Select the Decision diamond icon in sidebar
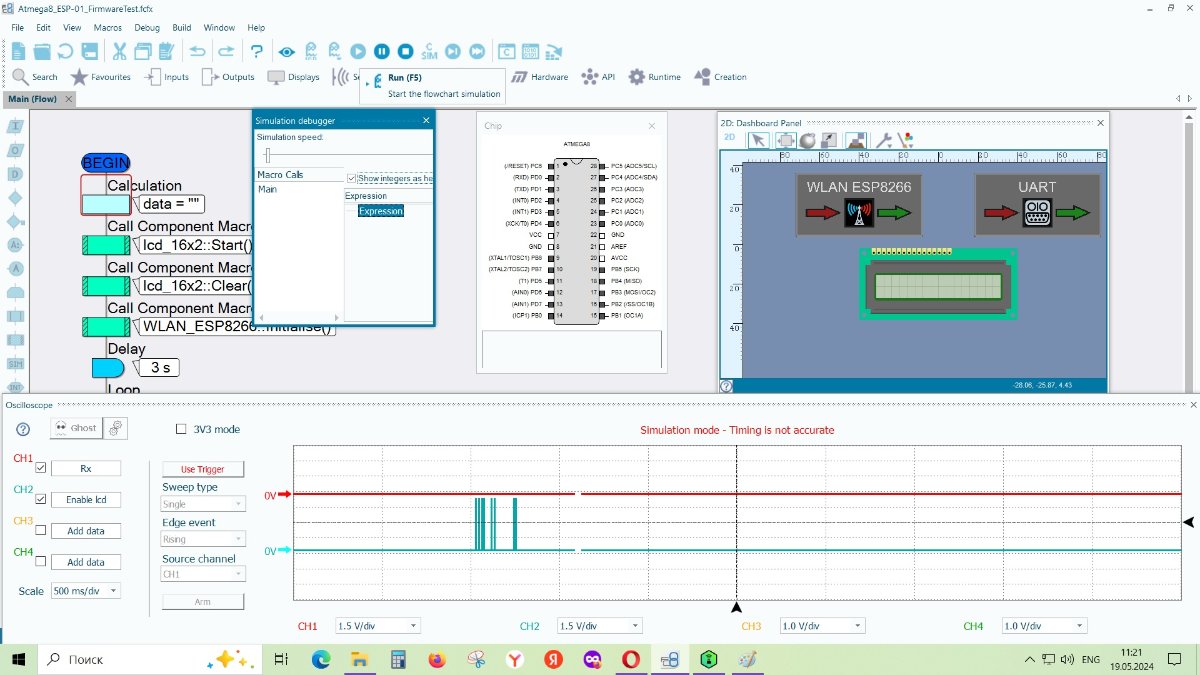Screen dimensions: 1200x675 (x=15, y=198)
